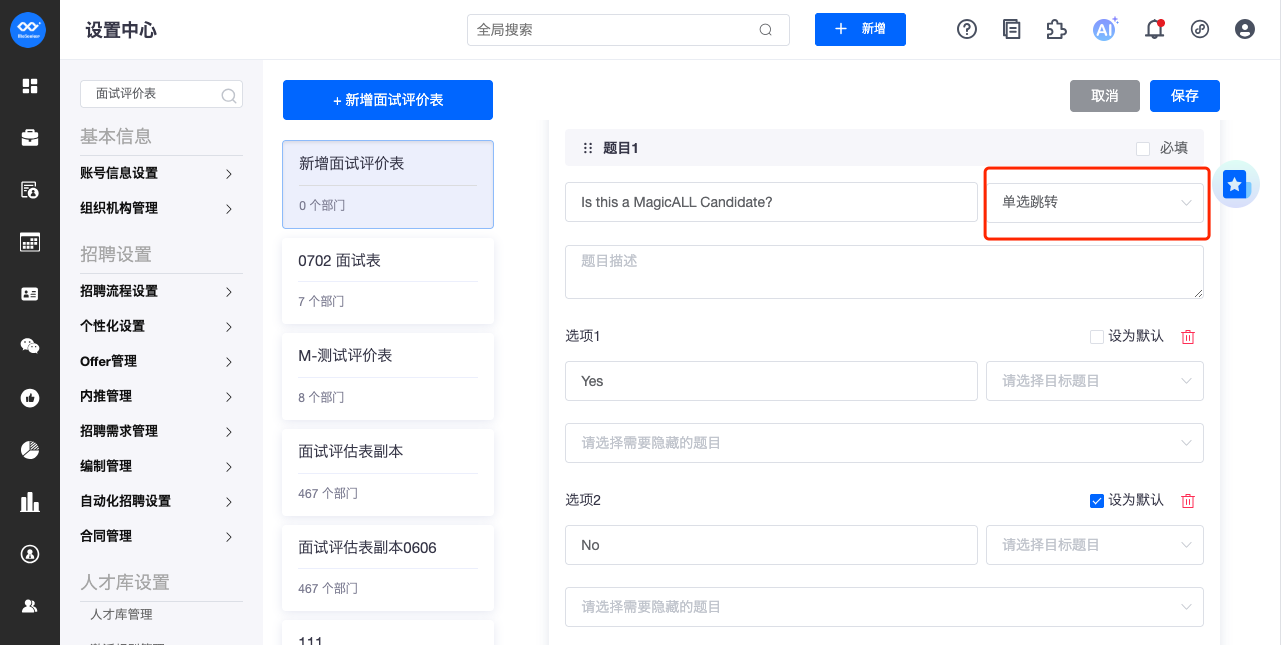Image resolution: width=1281 pixels, height=645 pixels.
Task: Open 请选择需要隐藏的题目 dropdown under Yes
Action: (x=884, y=443)
